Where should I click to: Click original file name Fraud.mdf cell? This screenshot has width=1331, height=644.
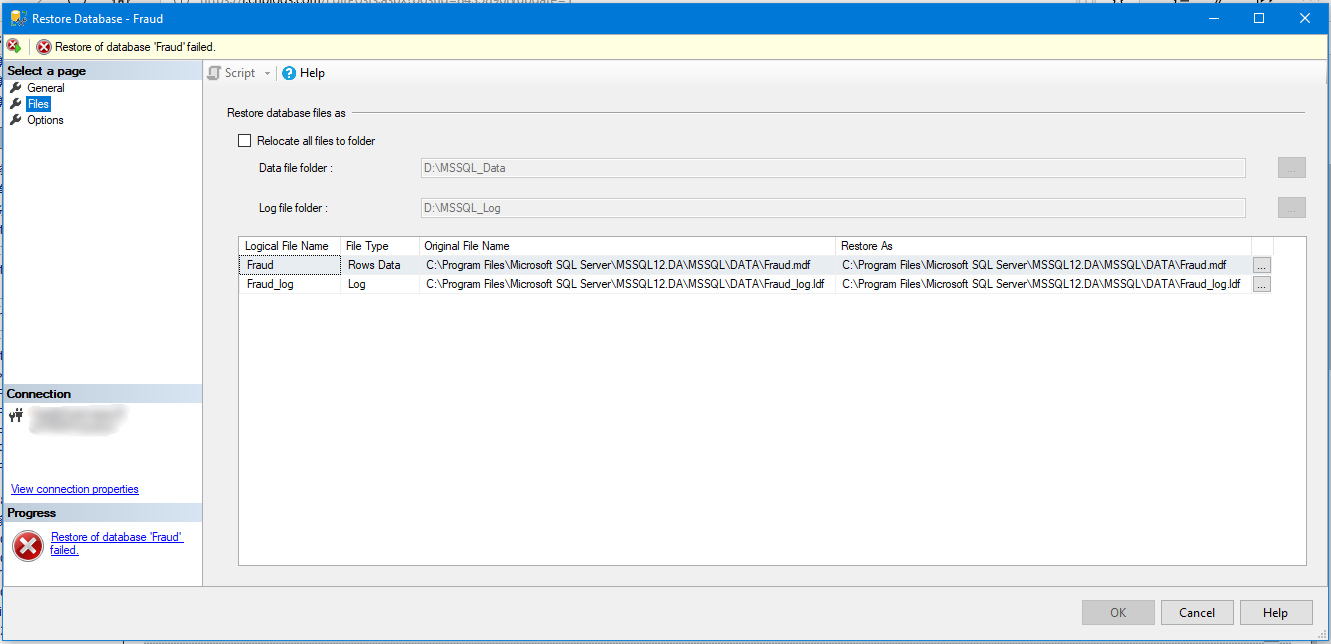[x=627, y=265]
